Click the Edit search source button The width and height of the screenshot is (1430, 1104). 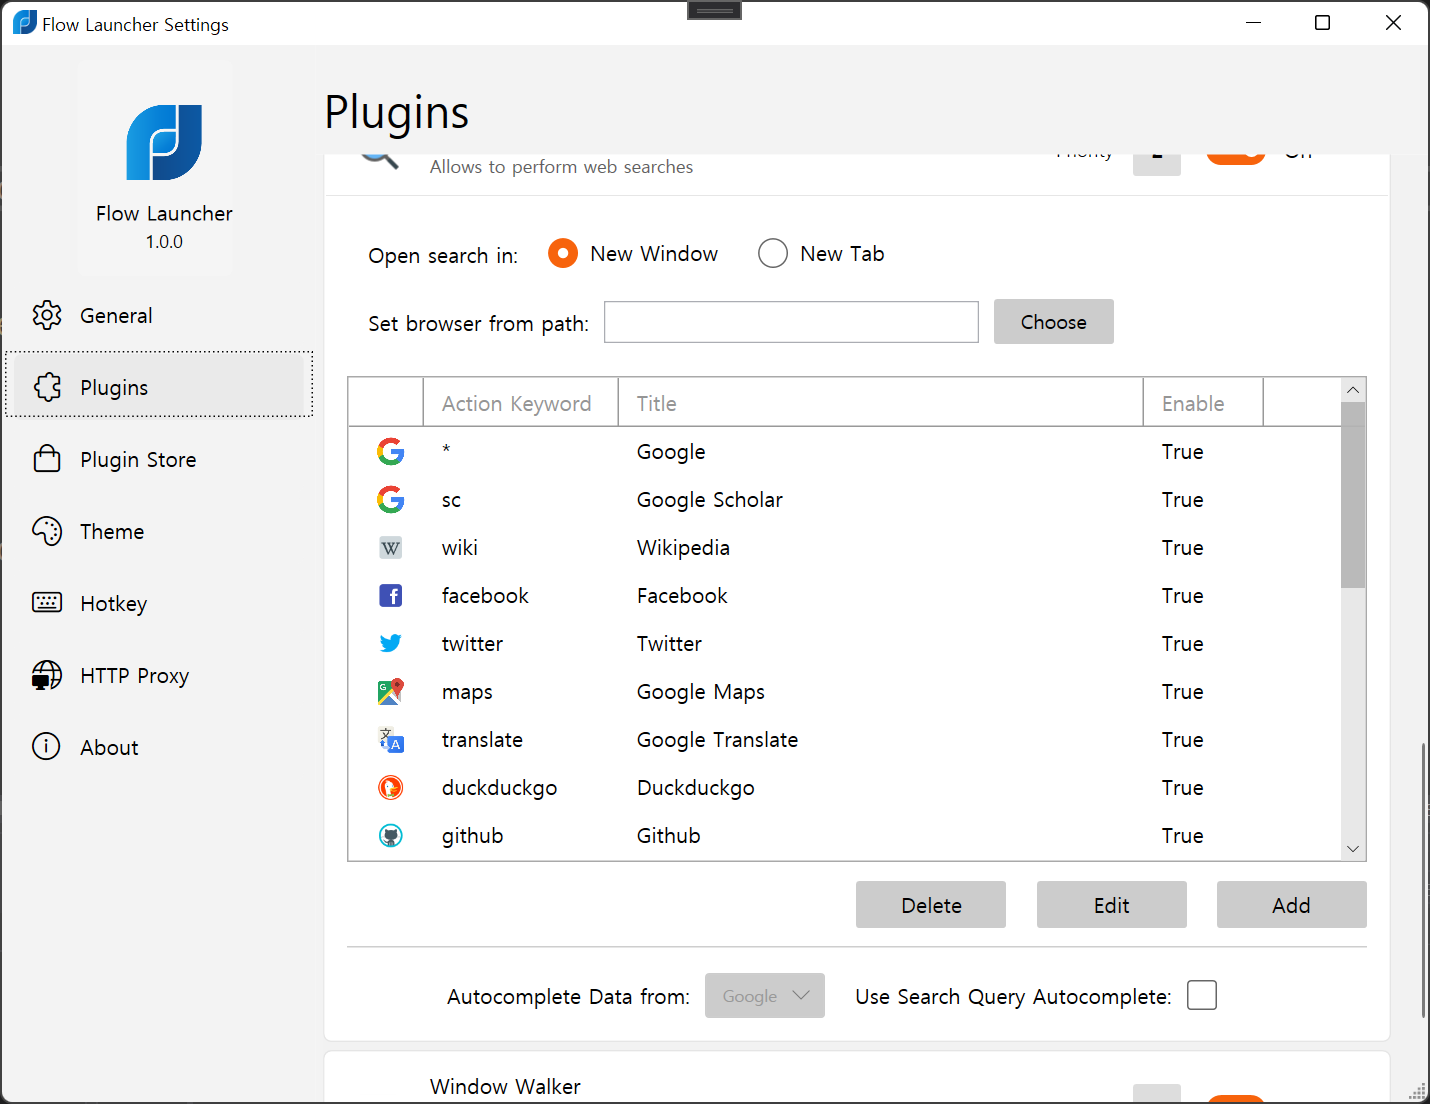pos(1112,905)
